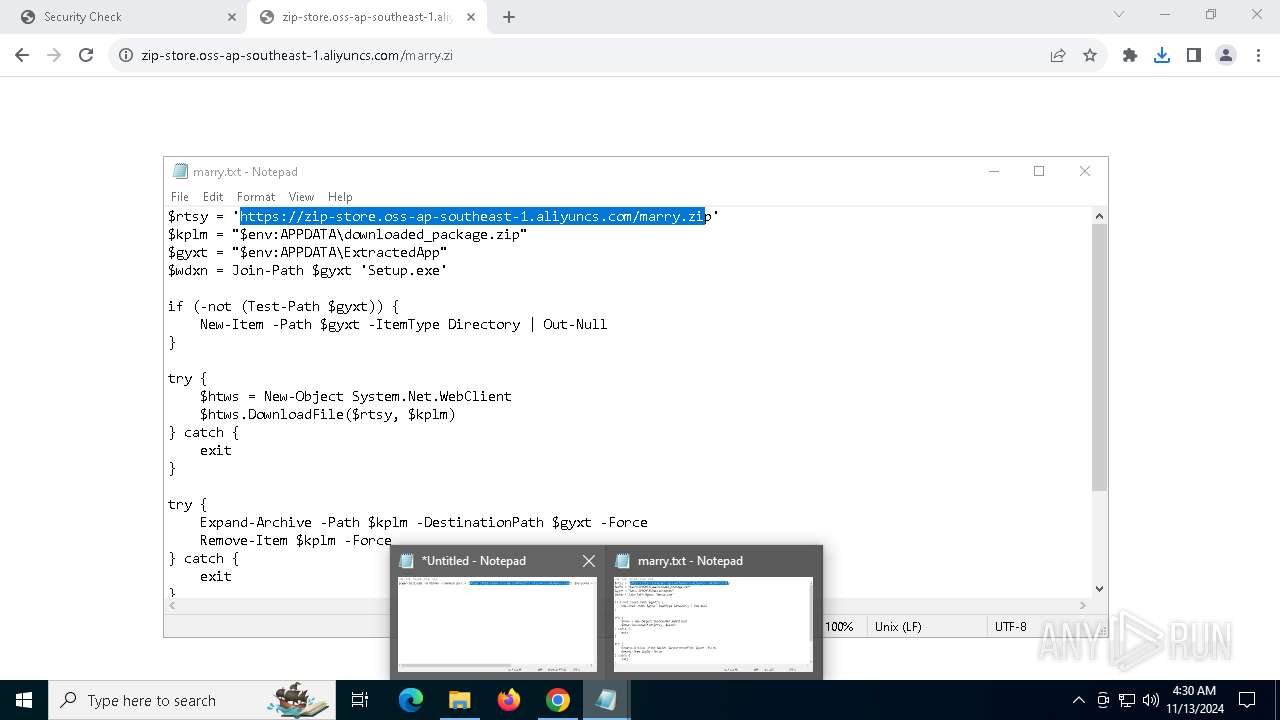The image size is (1280, 720).
Task: Open the Help menu in Notepad
Action: pyautogui.click(x=340, y=197)
